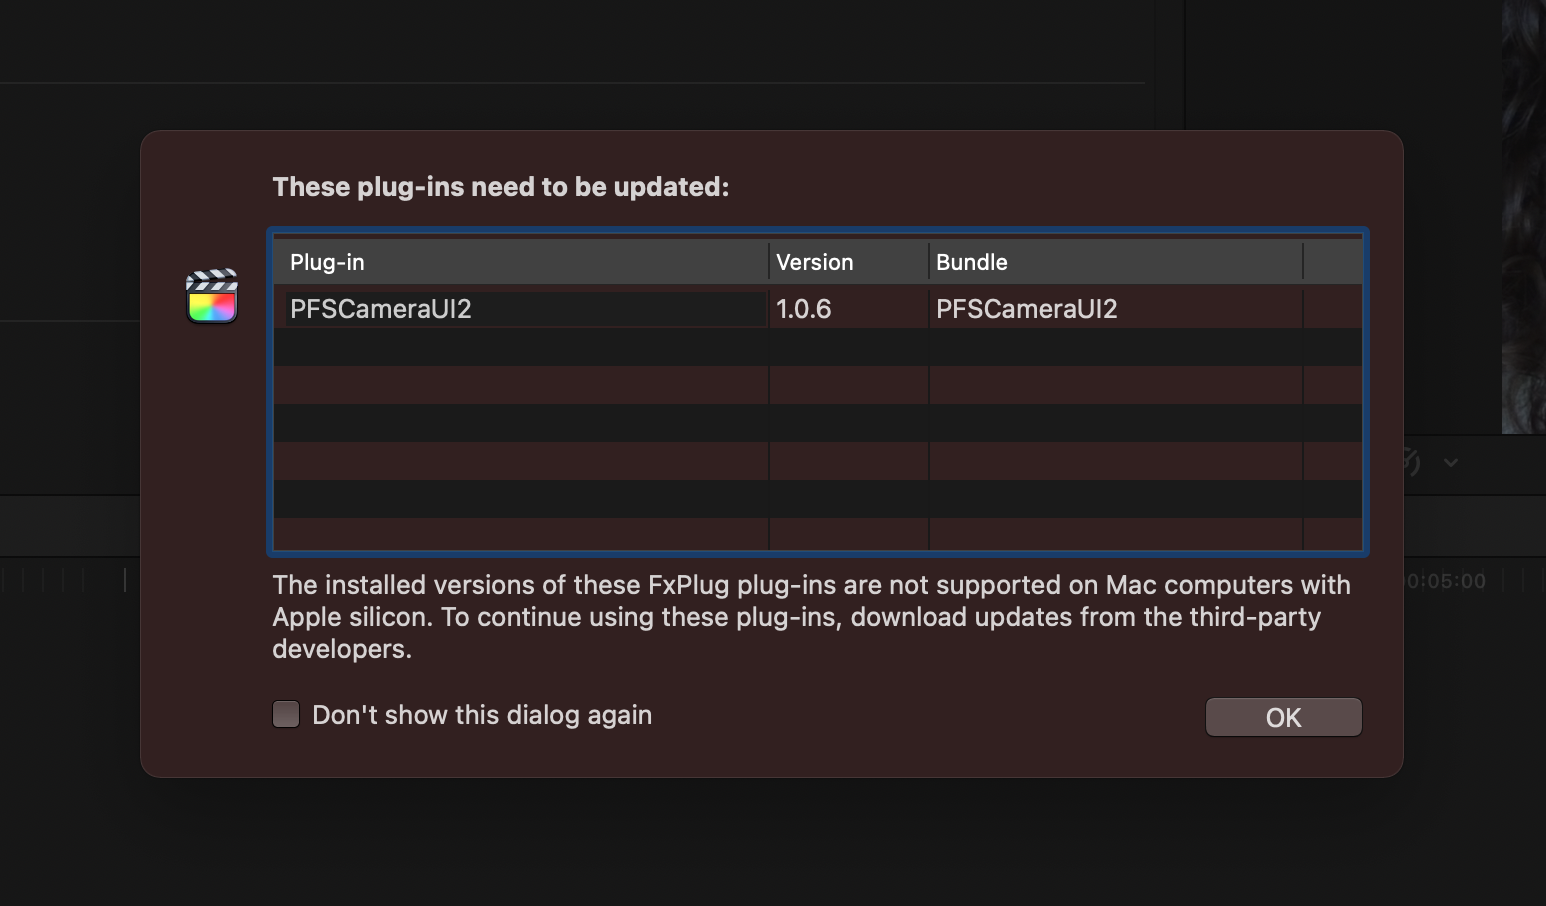The height and width of the screenshot is (906, 1546).
Task: Click the Final Cut Pro clapperboard icon
Action: tap(212, 296)
